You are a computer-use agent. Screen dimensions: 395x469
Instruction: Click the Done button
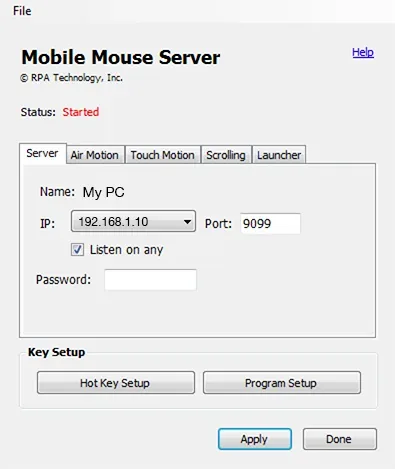pyautogui.click(x=340, y=439)
